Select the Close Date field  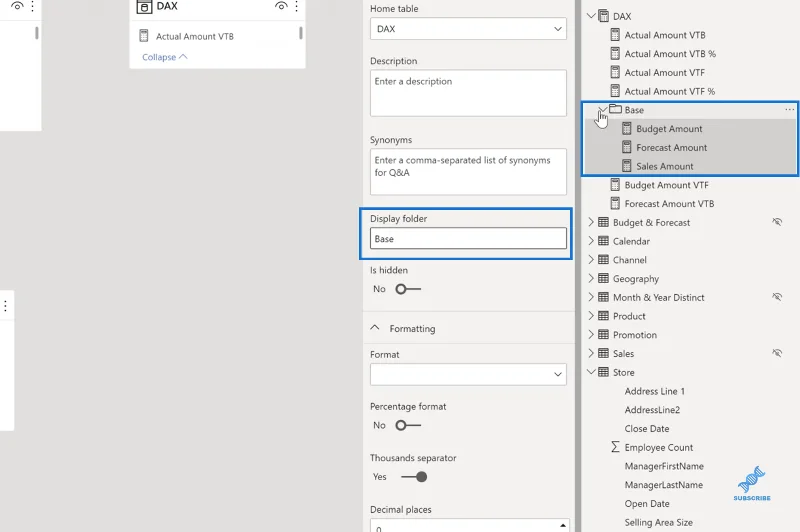coord(647,428)
